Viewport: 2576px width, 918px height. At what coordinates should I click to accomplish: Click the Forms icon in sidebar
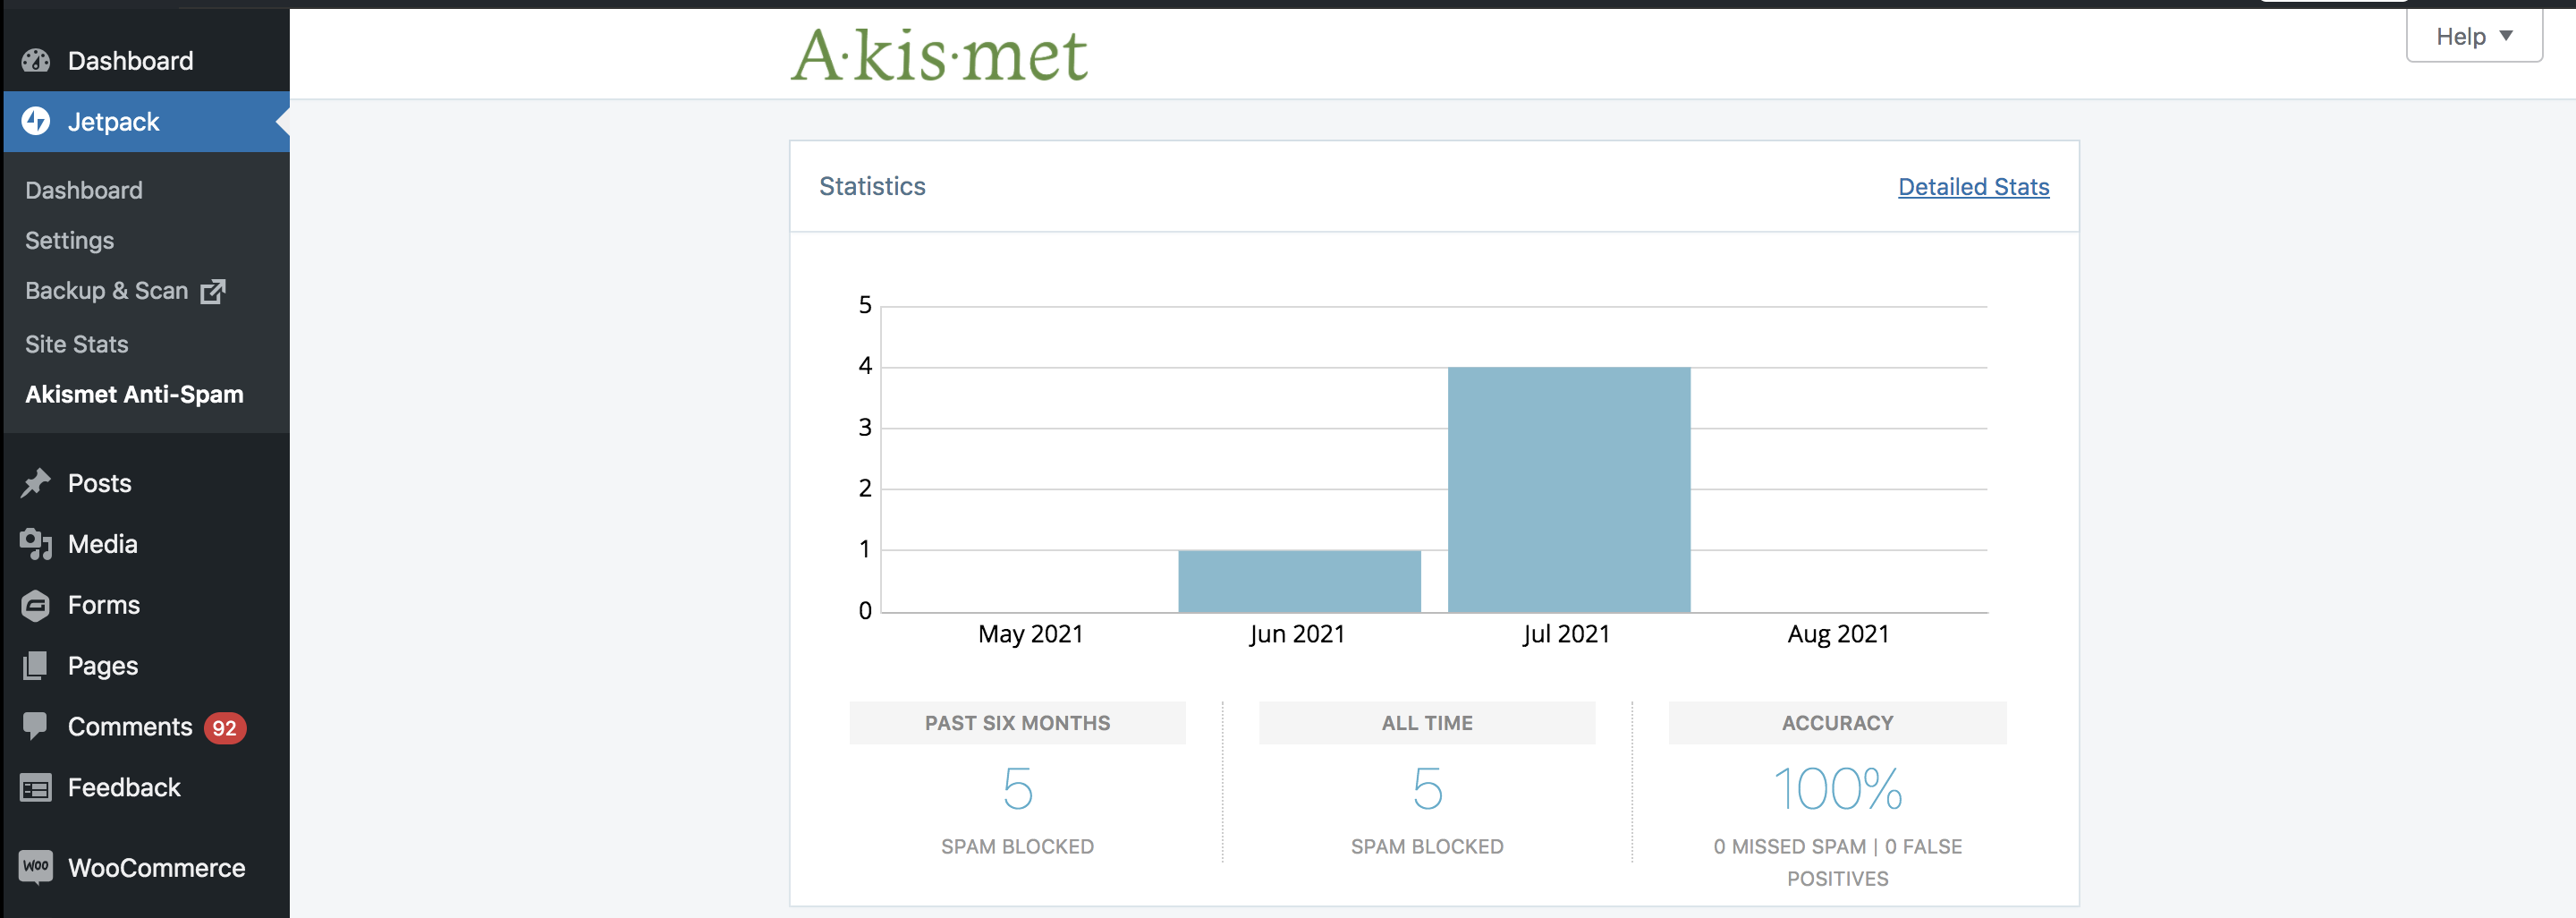[x=35, y=604]
